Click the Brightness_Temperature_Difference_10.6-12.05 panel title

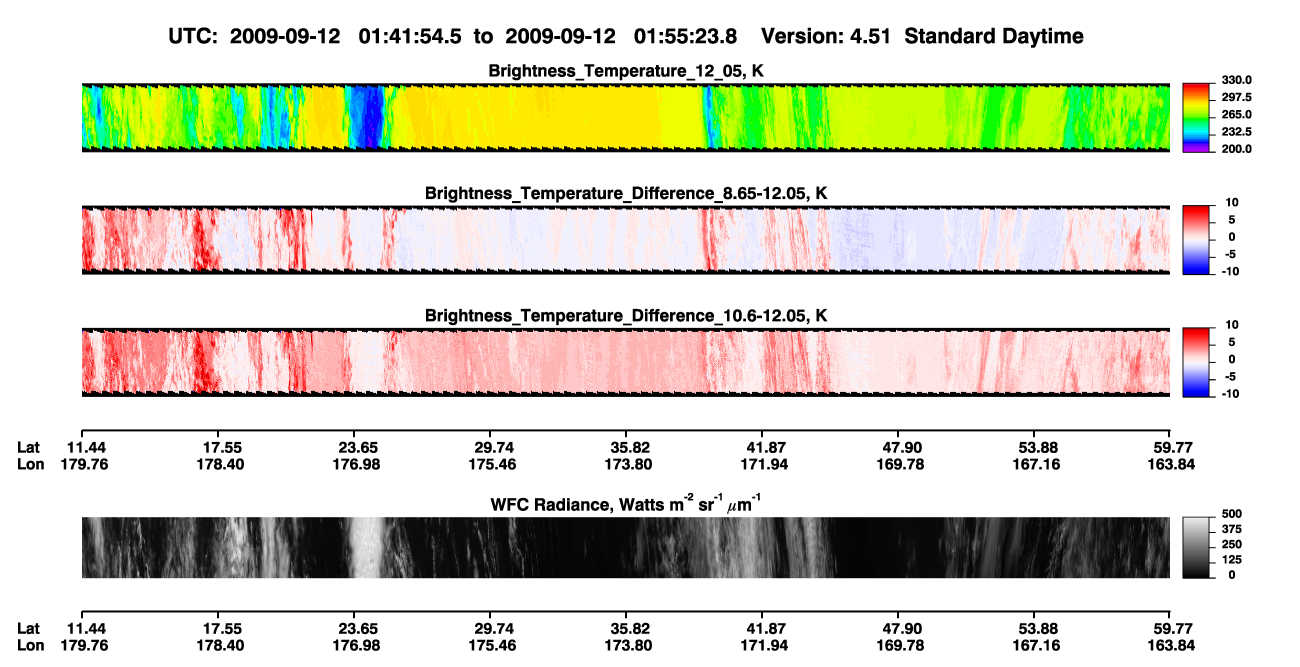(626, 316)
